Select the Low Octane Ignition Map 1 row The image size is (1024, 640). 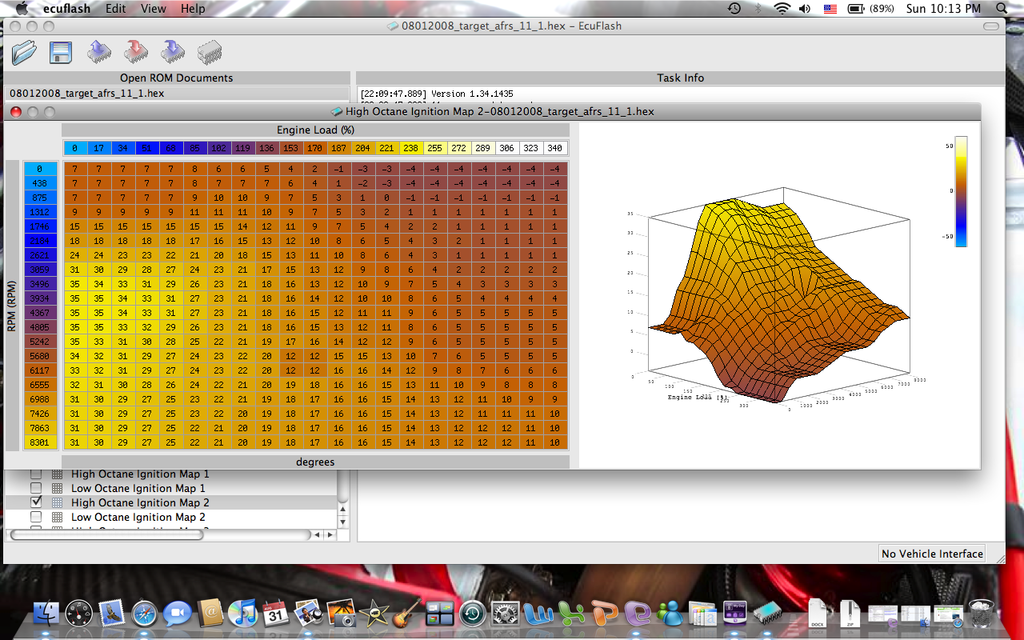(172, 488)
